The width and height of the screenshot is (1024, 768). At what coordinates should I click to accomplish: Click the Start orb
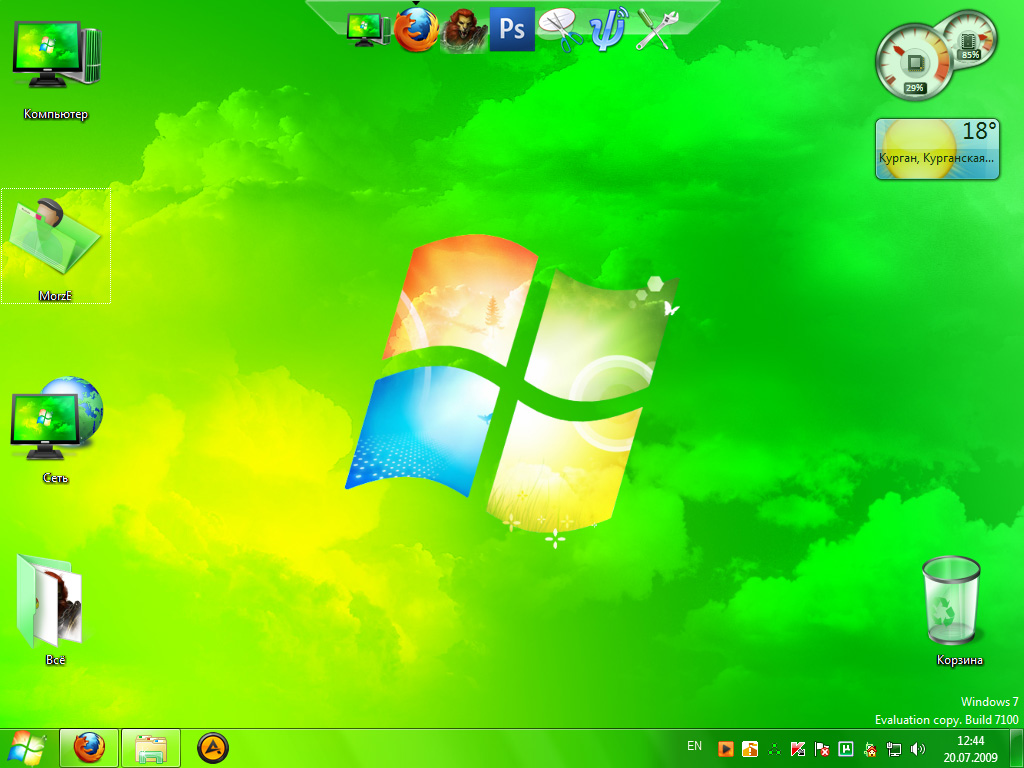pos(26,747)
